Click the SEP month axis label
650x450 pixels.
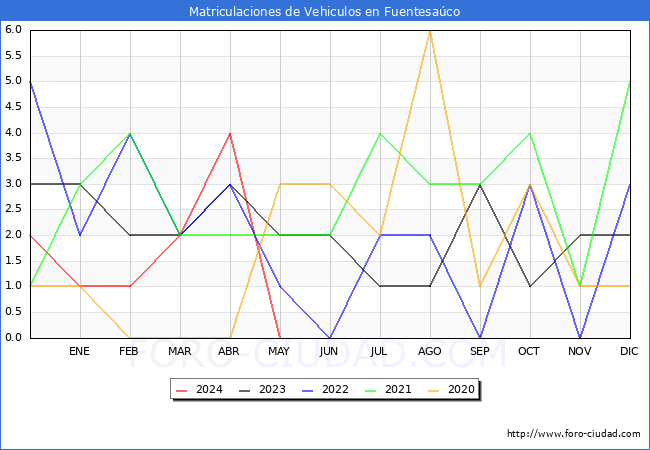click(x=480, y=351)
